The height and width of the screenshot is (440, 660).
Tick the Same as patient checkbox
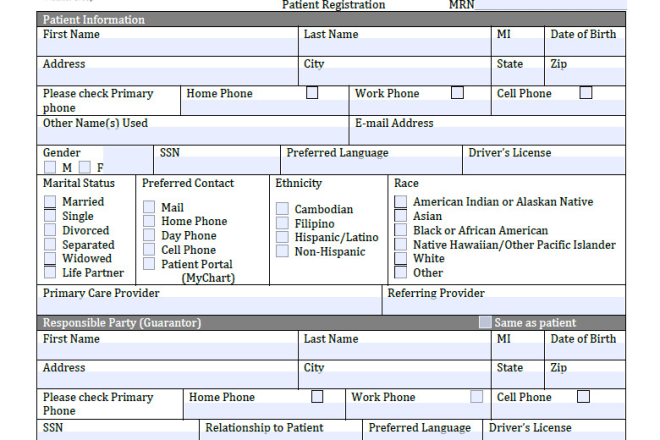tap(485, 323)
